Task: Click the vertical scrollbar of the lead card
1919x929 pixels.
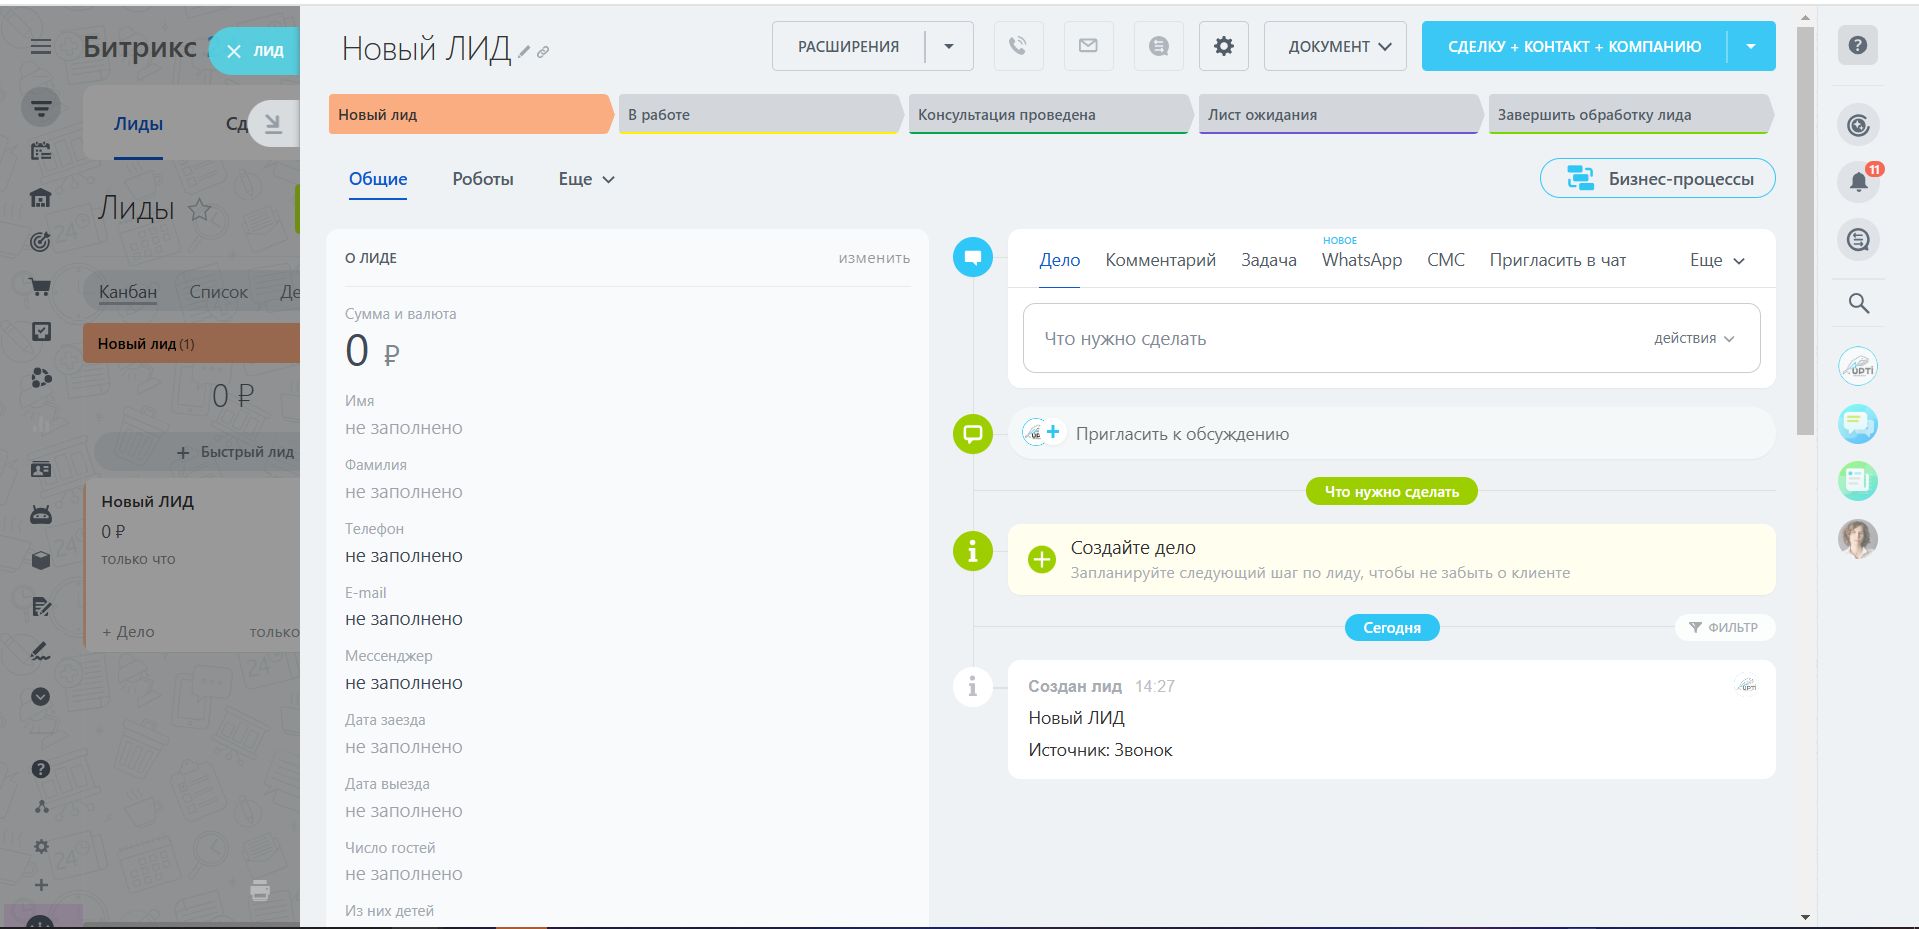Action: [x=1805, y=231]
